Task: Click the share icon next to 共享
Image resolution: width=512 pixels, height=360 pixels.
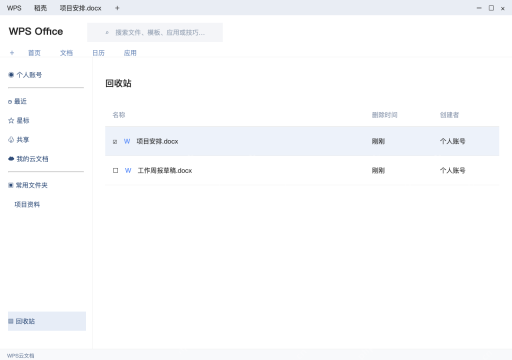Action: point(11,140)
